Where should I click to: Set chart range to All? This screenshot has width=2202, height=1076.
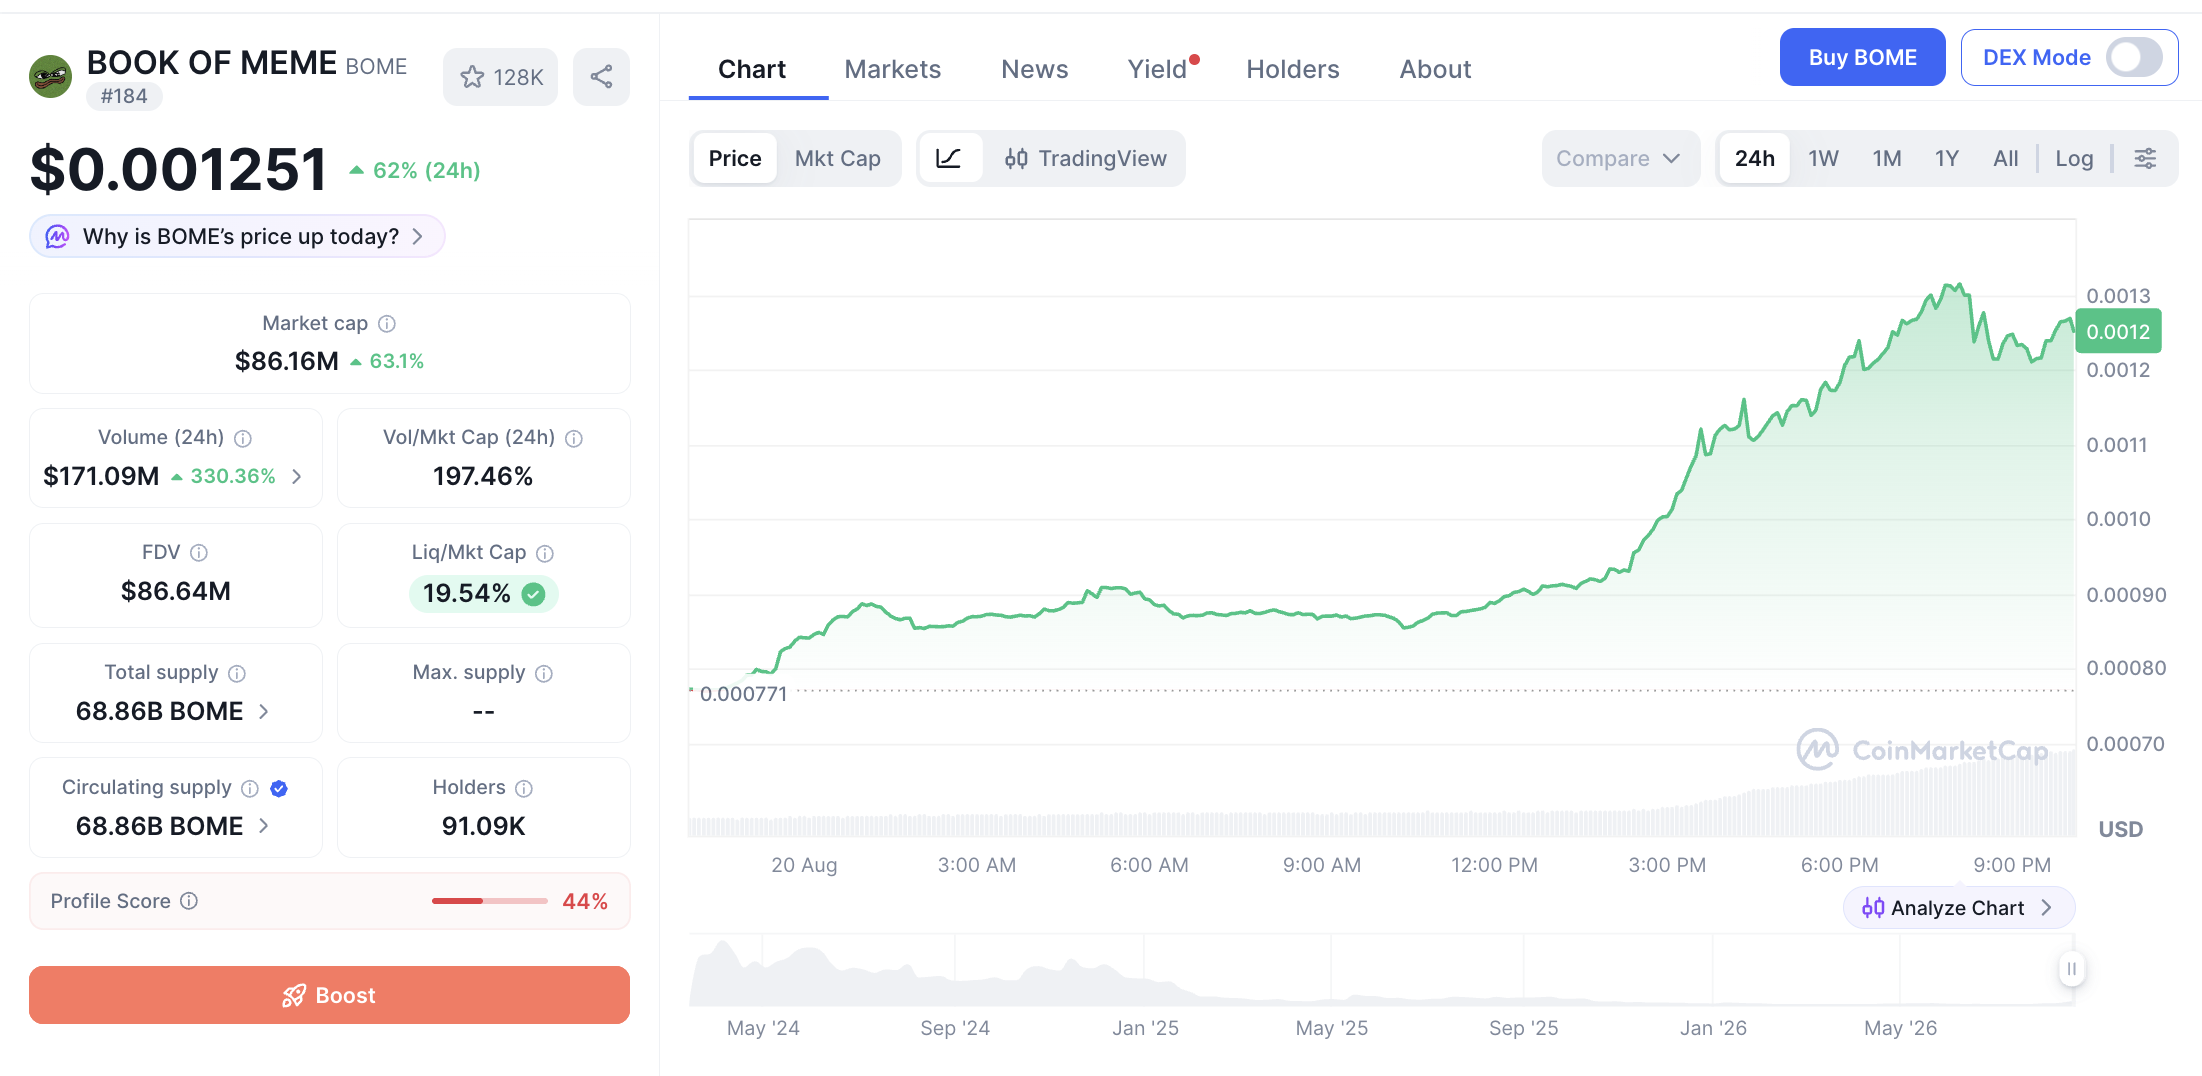(x=2005, y=158)
